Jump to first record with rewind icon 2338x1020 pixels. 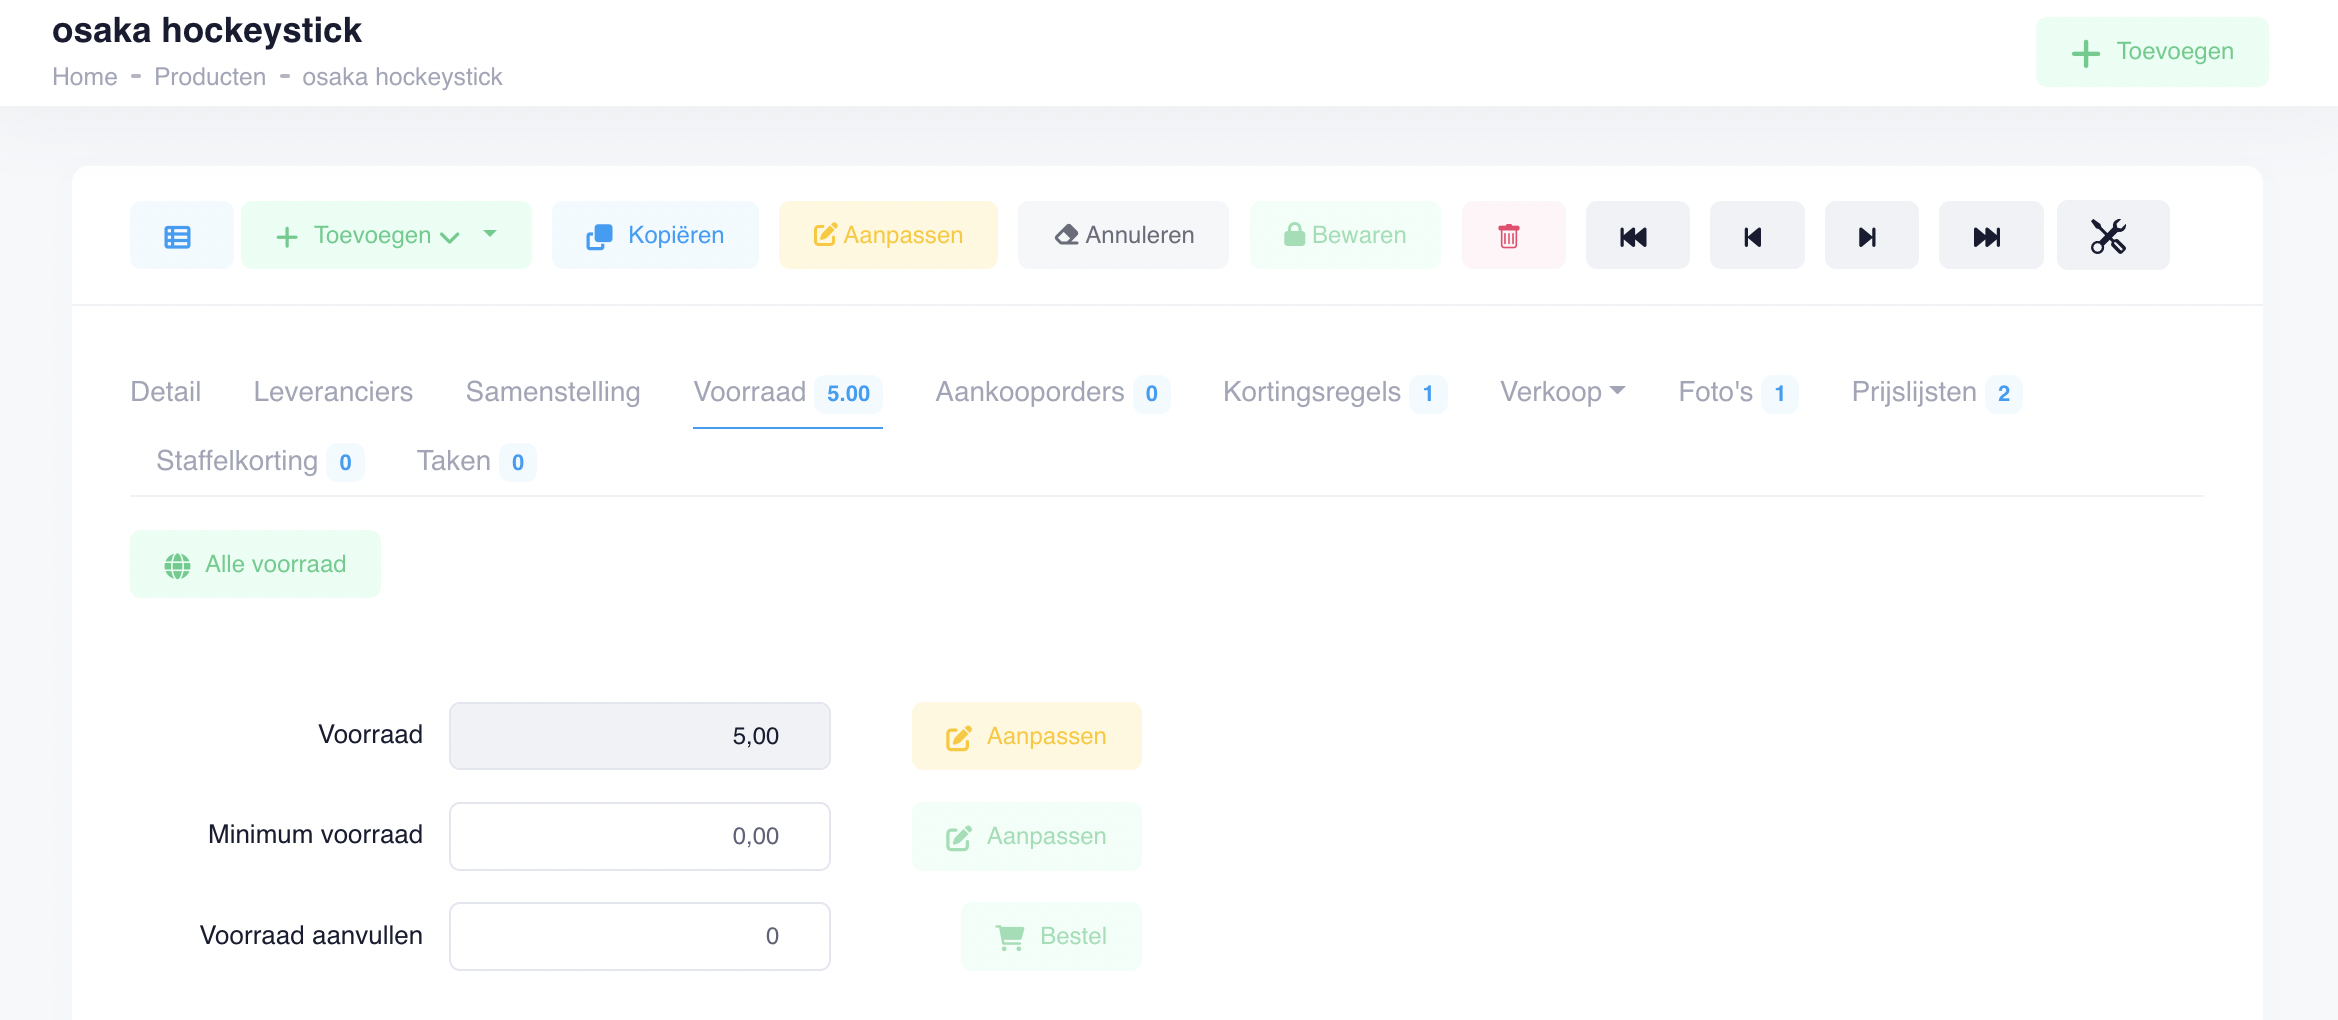1637,236
